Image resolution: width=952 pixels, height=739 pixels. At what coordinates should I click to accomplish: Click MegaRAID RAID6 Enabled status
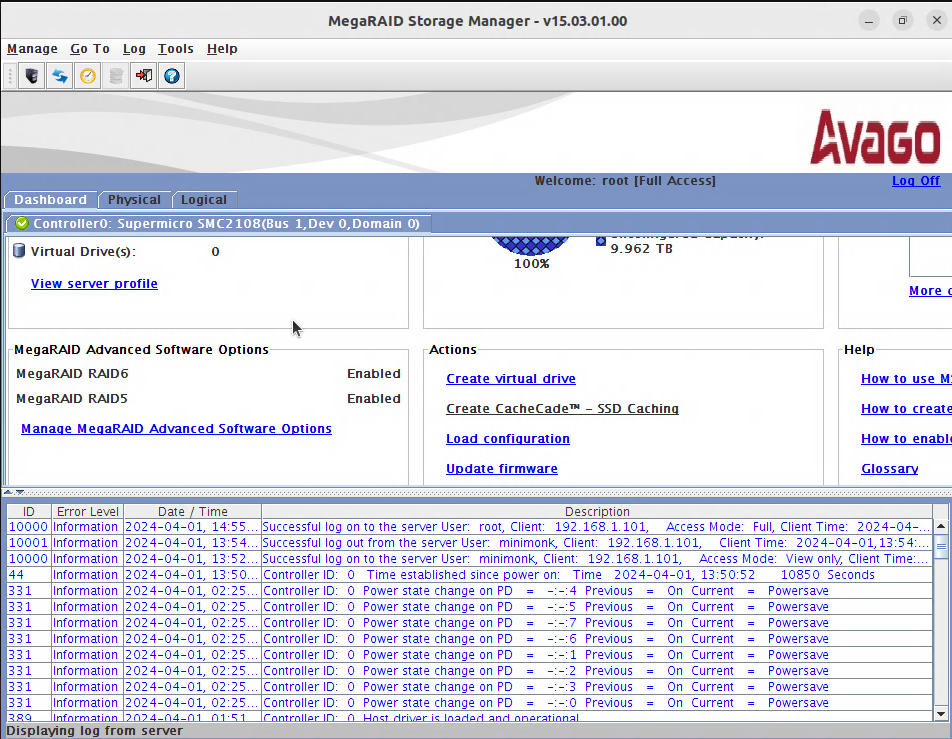[373, 373]
